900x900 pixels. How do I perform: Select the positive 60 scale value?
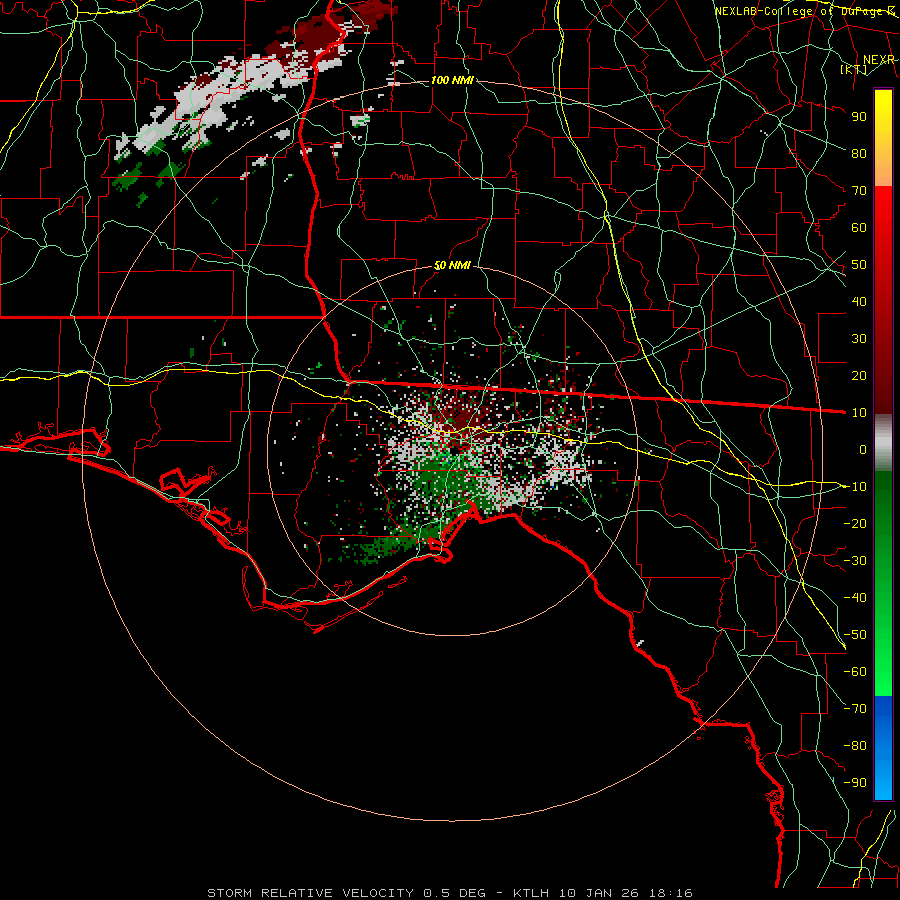859,227
